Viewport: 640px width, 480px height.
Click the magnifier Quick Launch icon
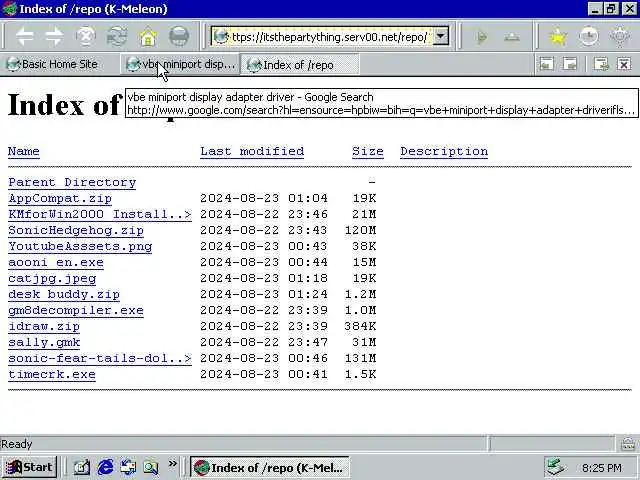(151, 467)
